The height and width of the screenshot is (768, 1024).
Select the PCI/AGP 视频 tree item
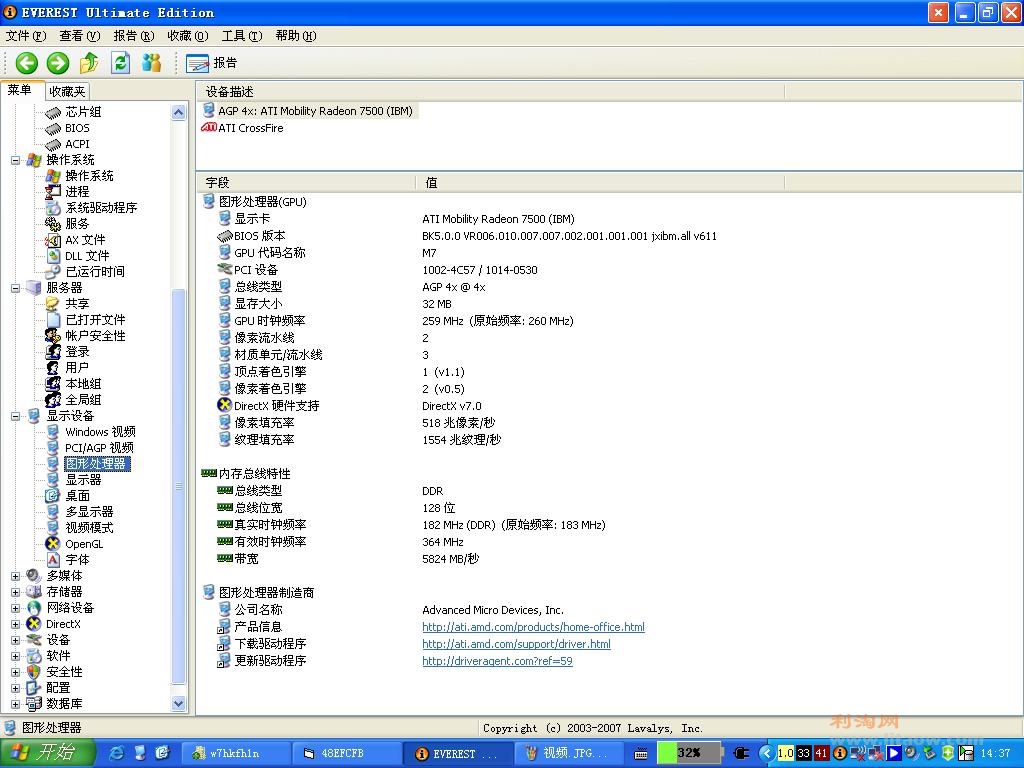tap(99, 448)
